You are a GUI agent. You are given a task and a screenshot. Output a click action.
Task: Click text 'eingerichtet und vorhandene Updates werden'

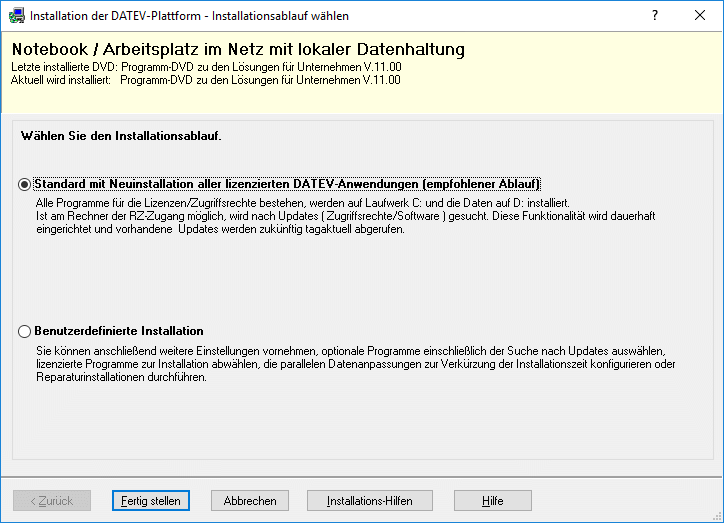coord(220,229)
